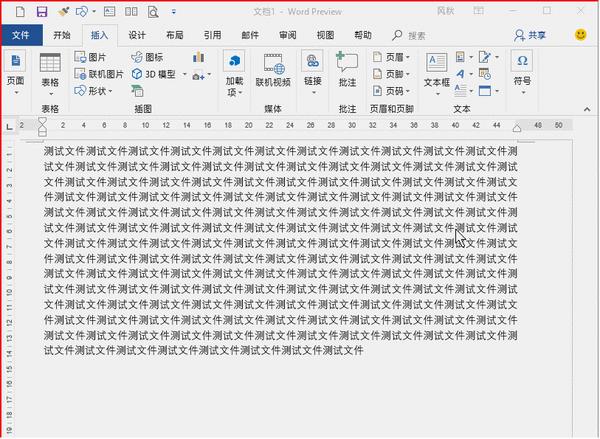This screenshot has height=439, width=600.
Task: Click the Save icon in quick access toolbar
Action: coord(42,11)
